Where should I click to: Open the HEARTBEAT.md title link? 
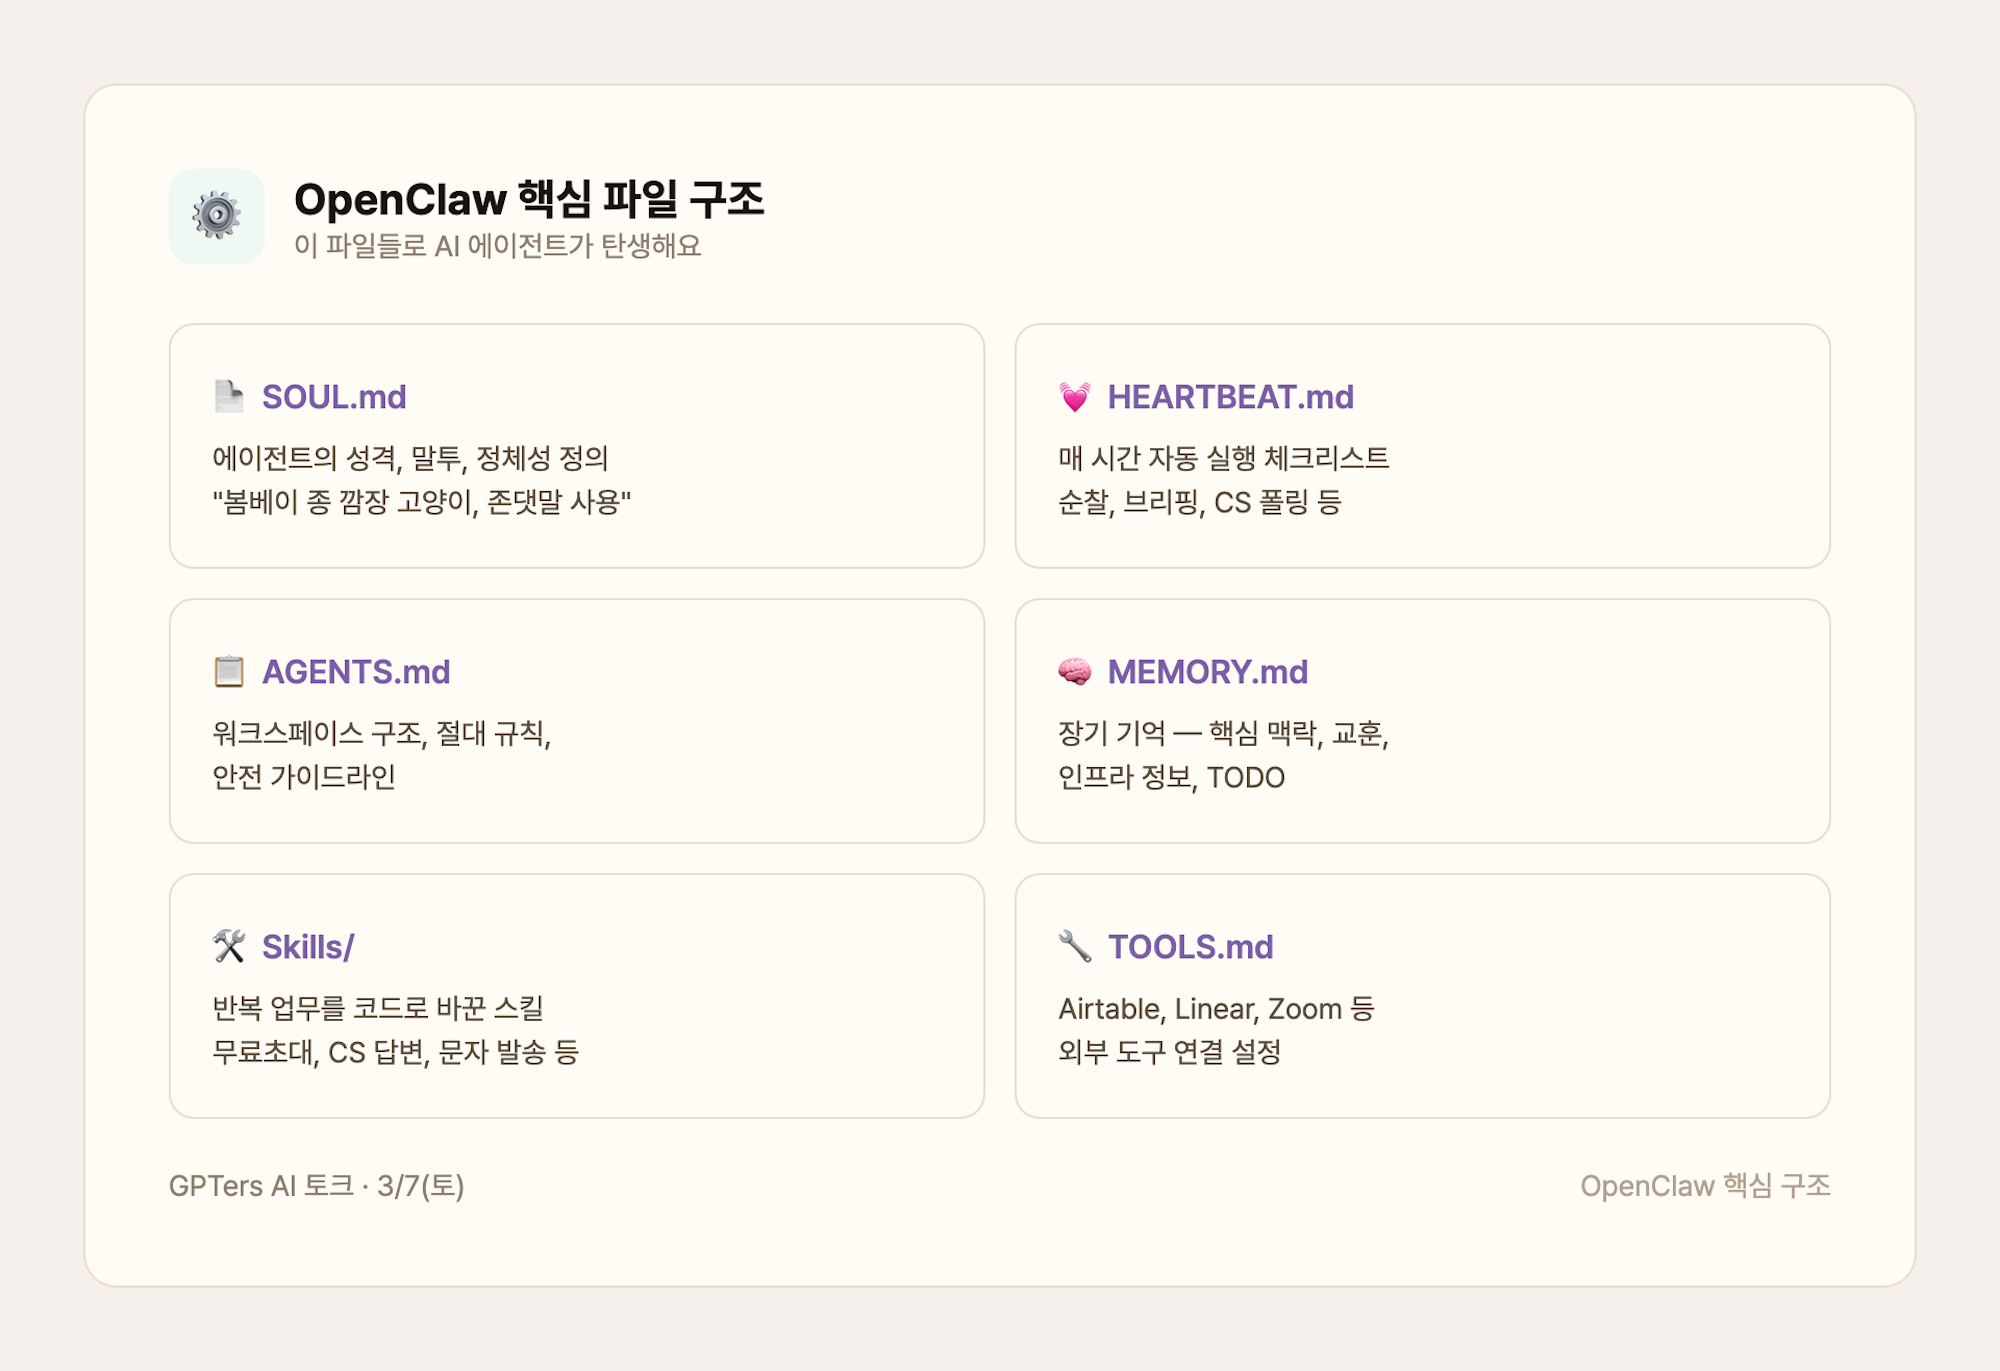(x=1230, y=397)
